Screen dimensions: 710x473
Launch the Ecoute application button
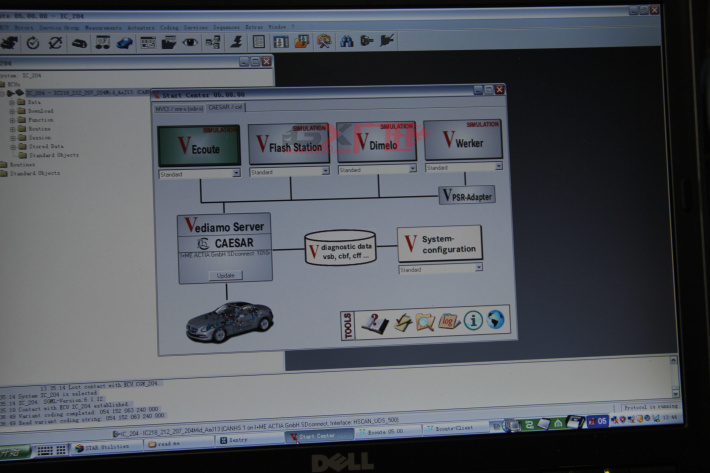tap(199, 146)
